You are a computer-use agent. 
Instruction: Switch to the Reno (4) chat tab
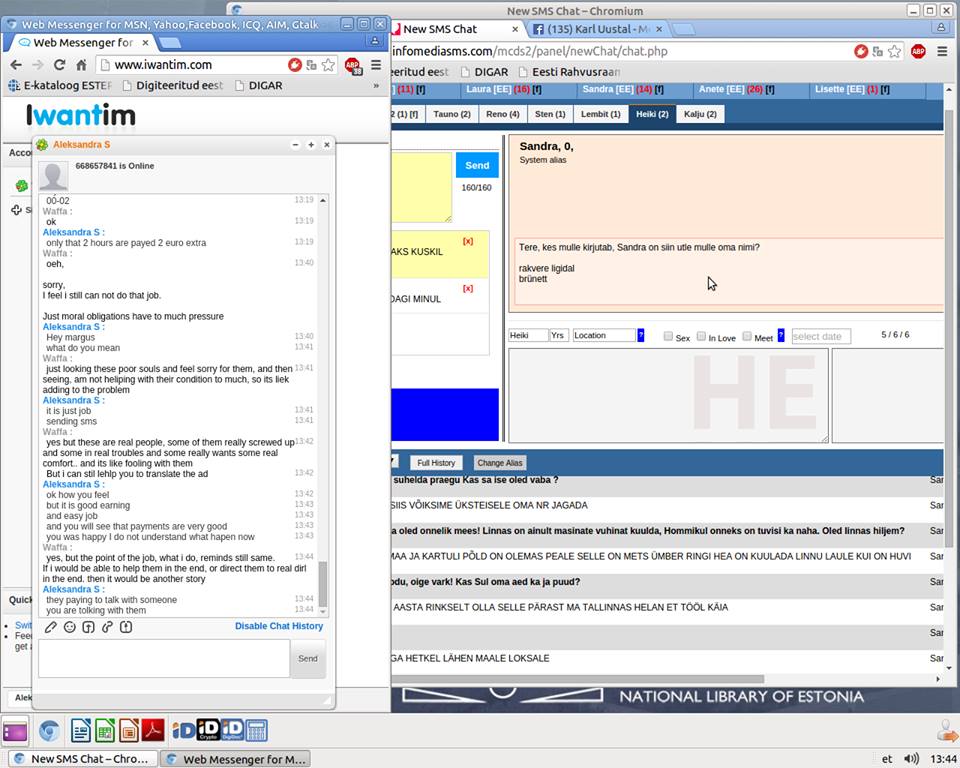click(503, 114)
